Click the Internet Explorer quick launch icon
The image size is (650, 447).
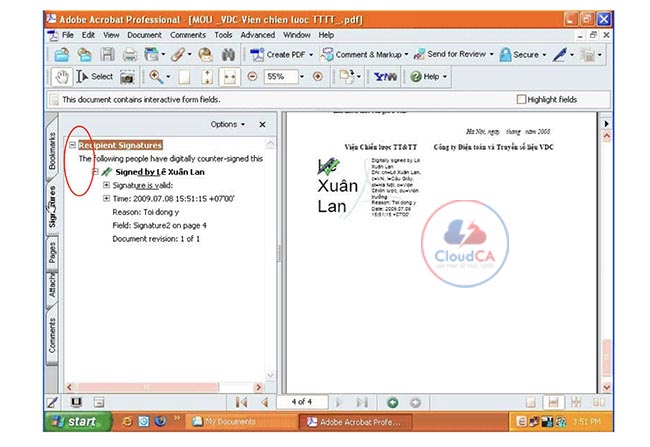(127, 421)
